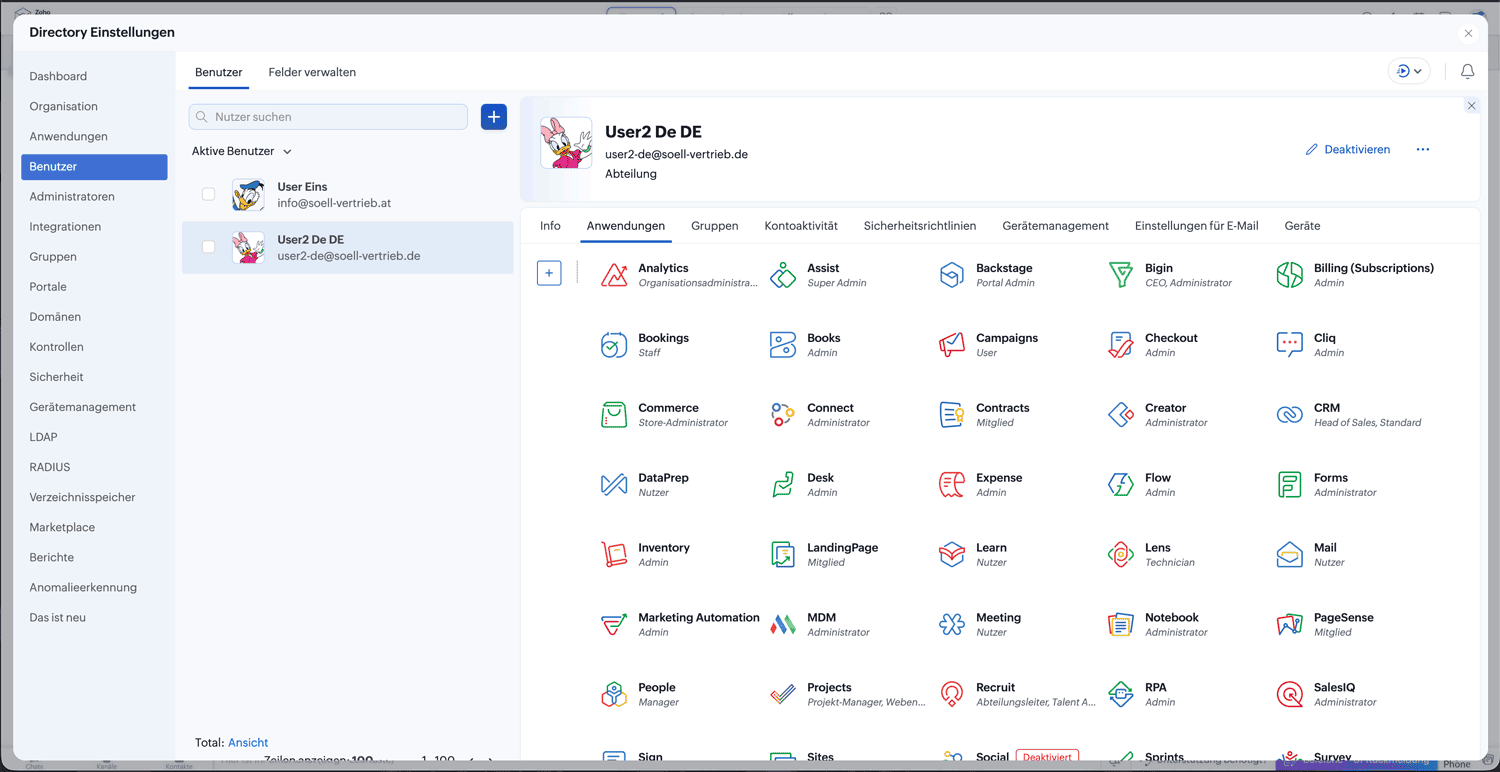
Task: Select the SalesIQ app icon
Action: click(1290, 694)
